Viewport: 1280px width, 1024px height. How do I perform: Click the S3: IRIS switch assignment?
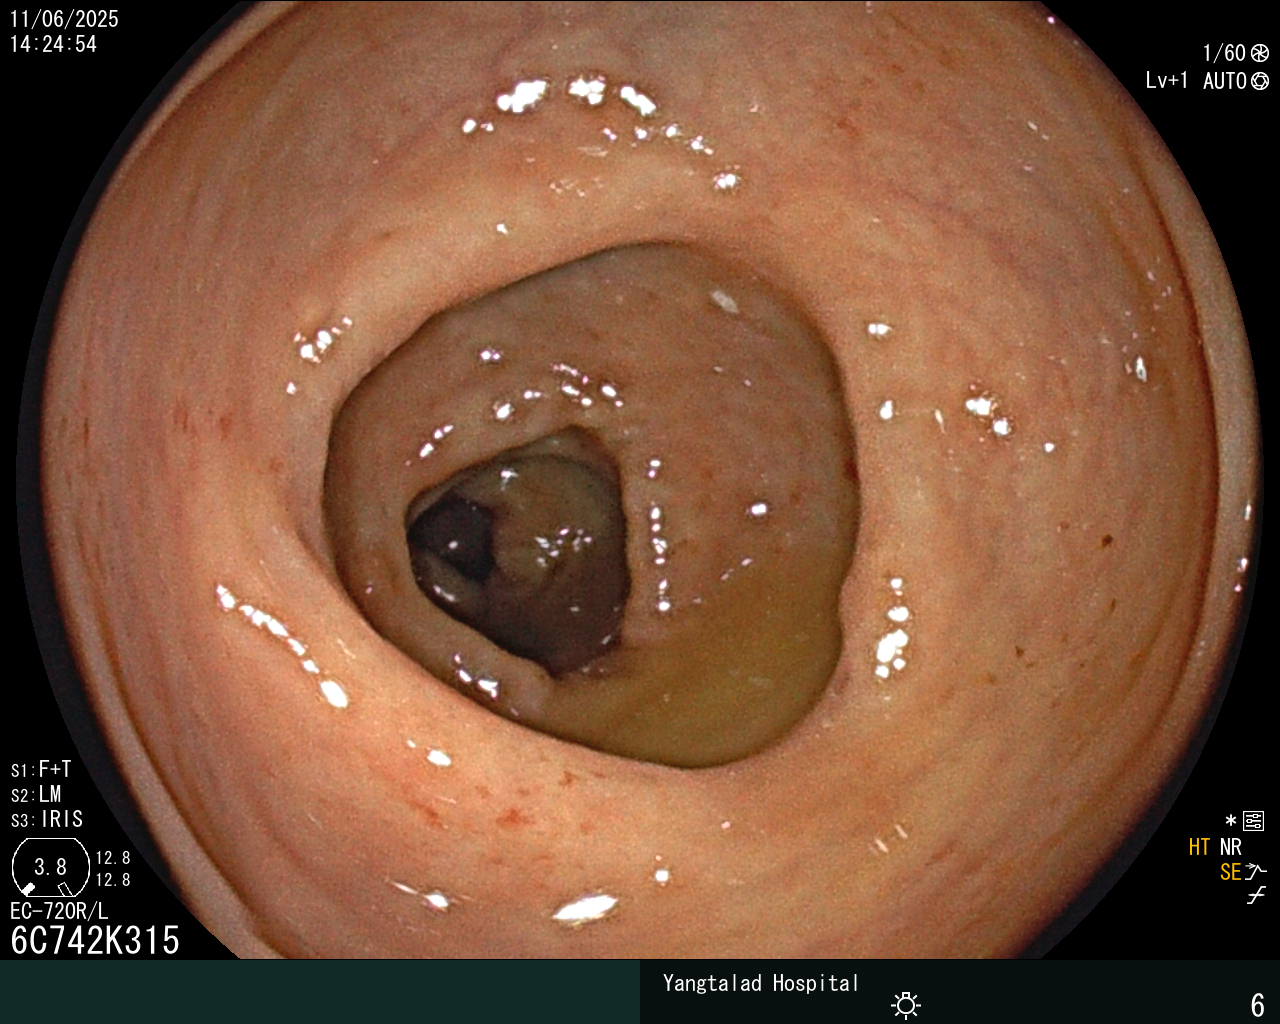pyautogui.click(x=47, y=819)
